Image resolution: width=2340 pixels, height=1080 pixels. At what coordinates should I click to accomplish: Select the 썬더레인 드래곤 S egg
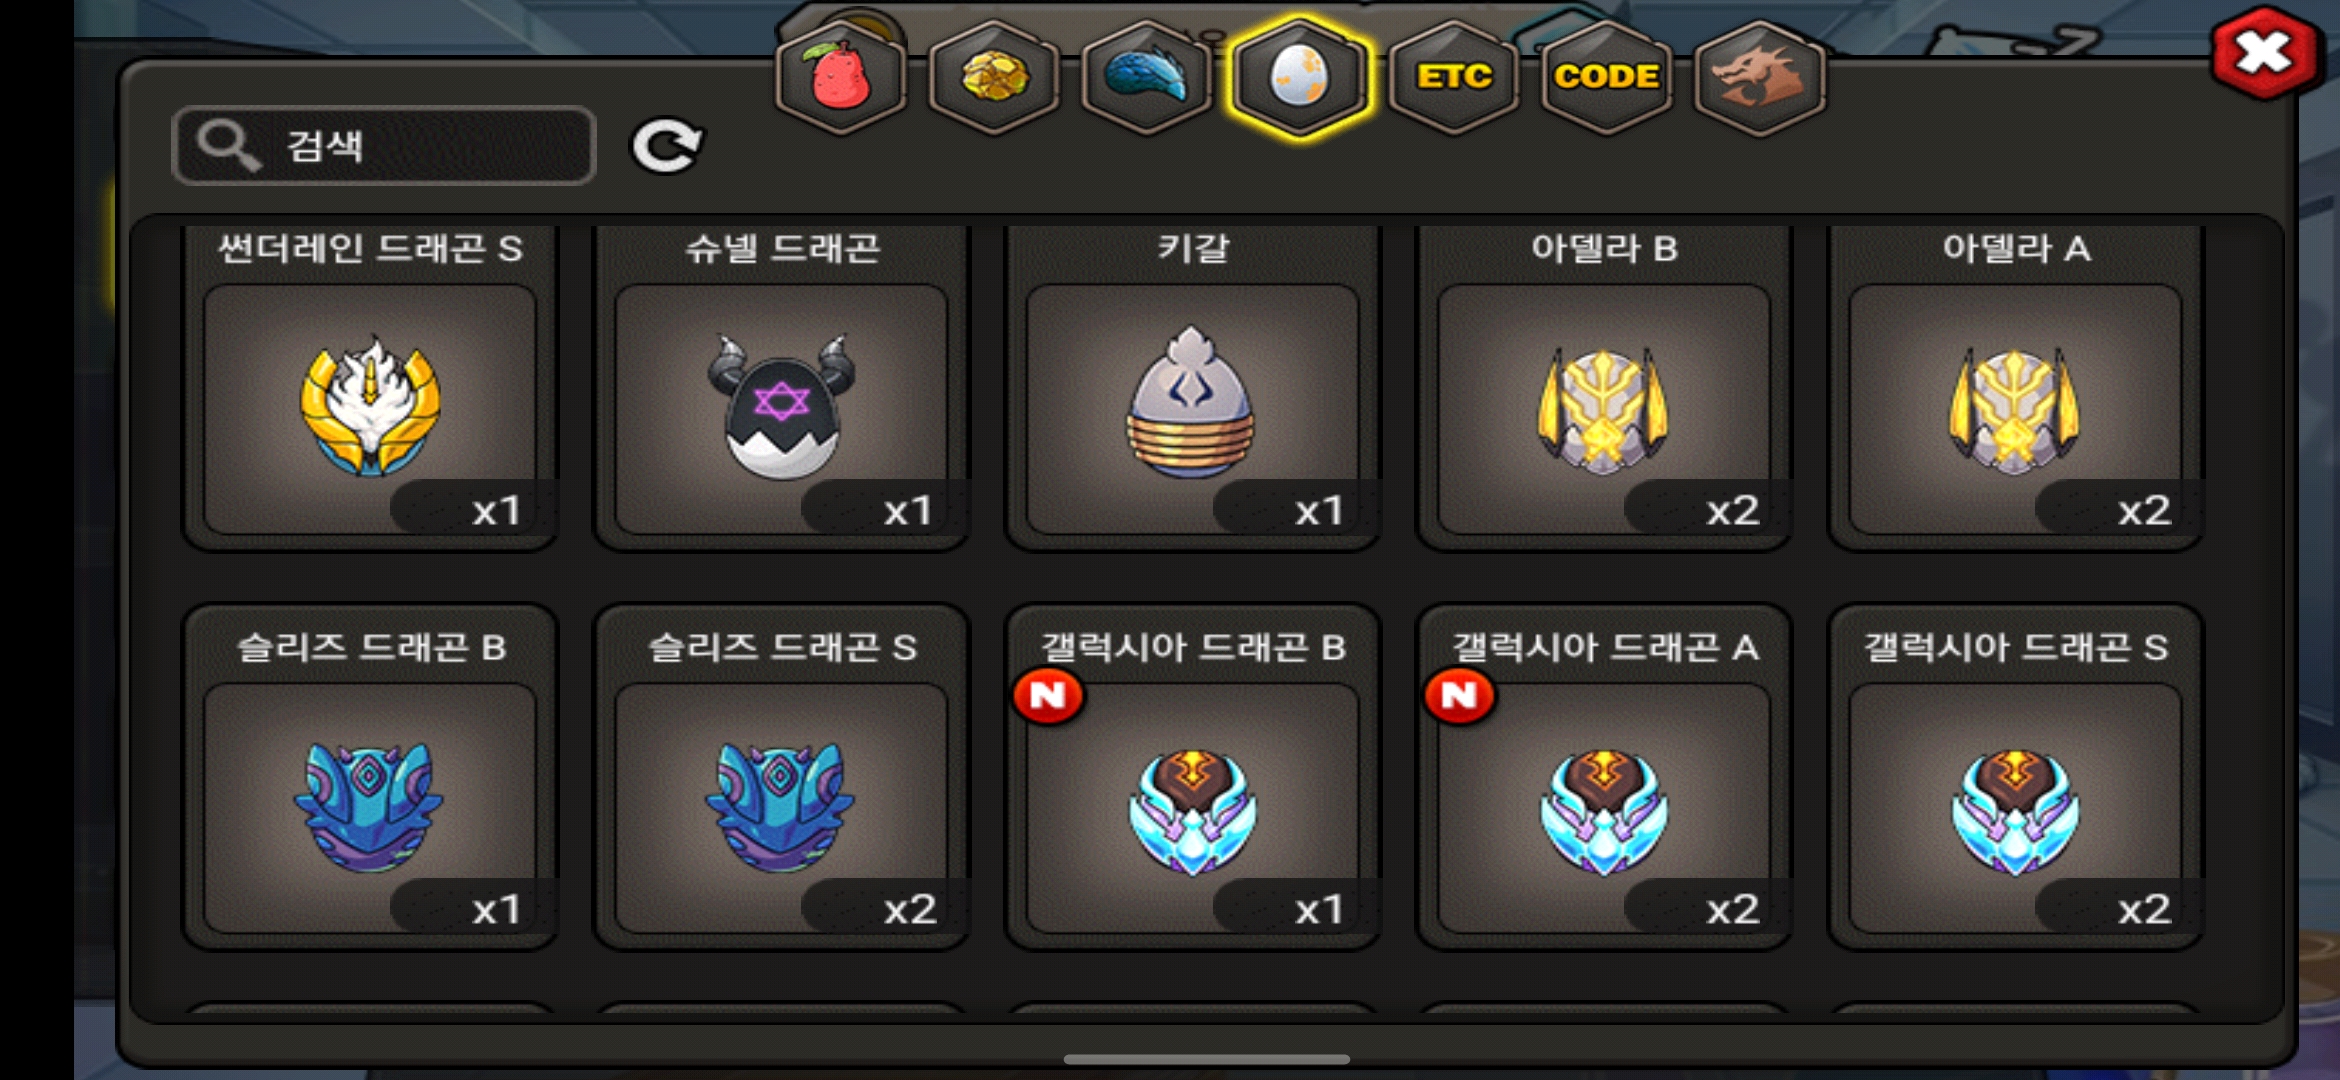coord(370,389)
